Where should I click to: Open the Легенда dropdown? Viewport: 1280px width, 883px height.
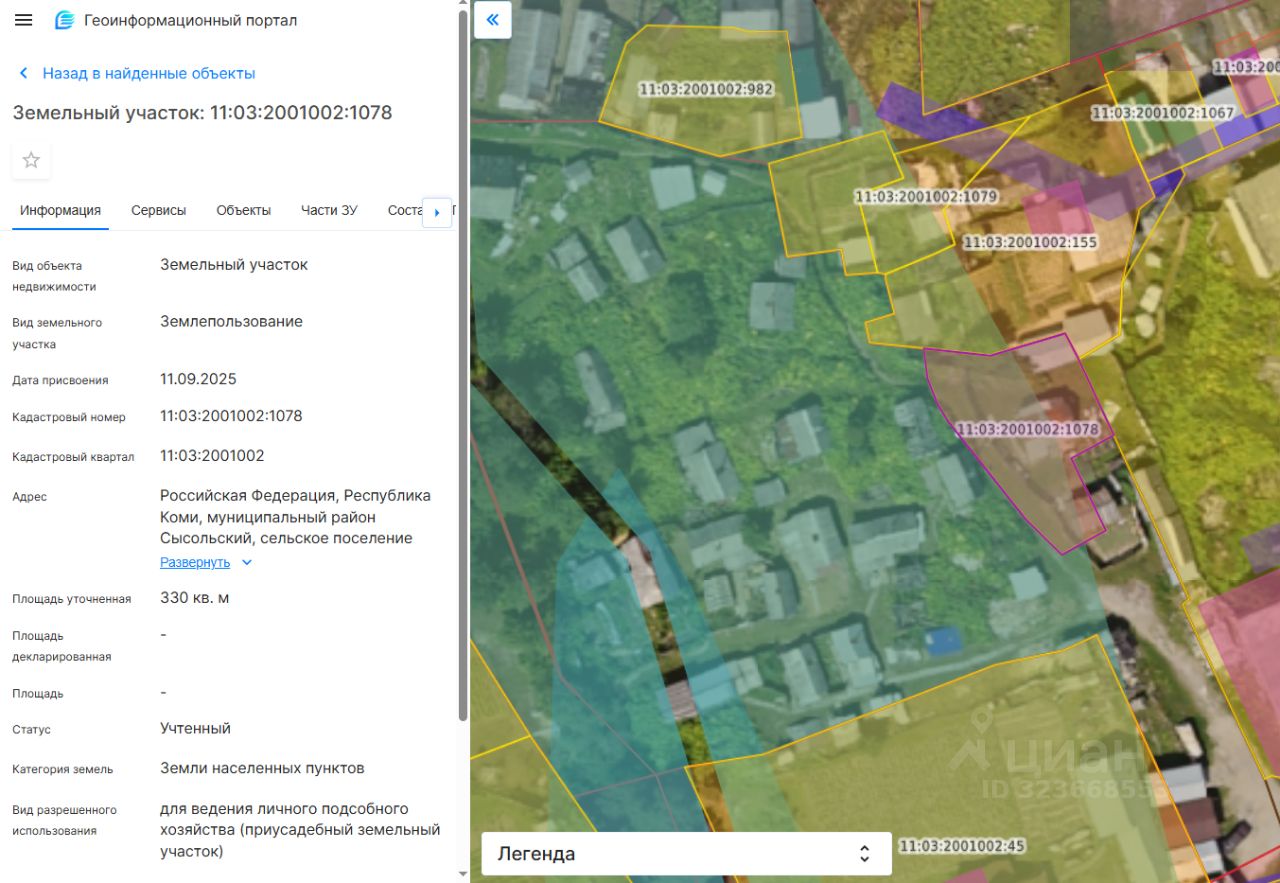coord(686,854)
